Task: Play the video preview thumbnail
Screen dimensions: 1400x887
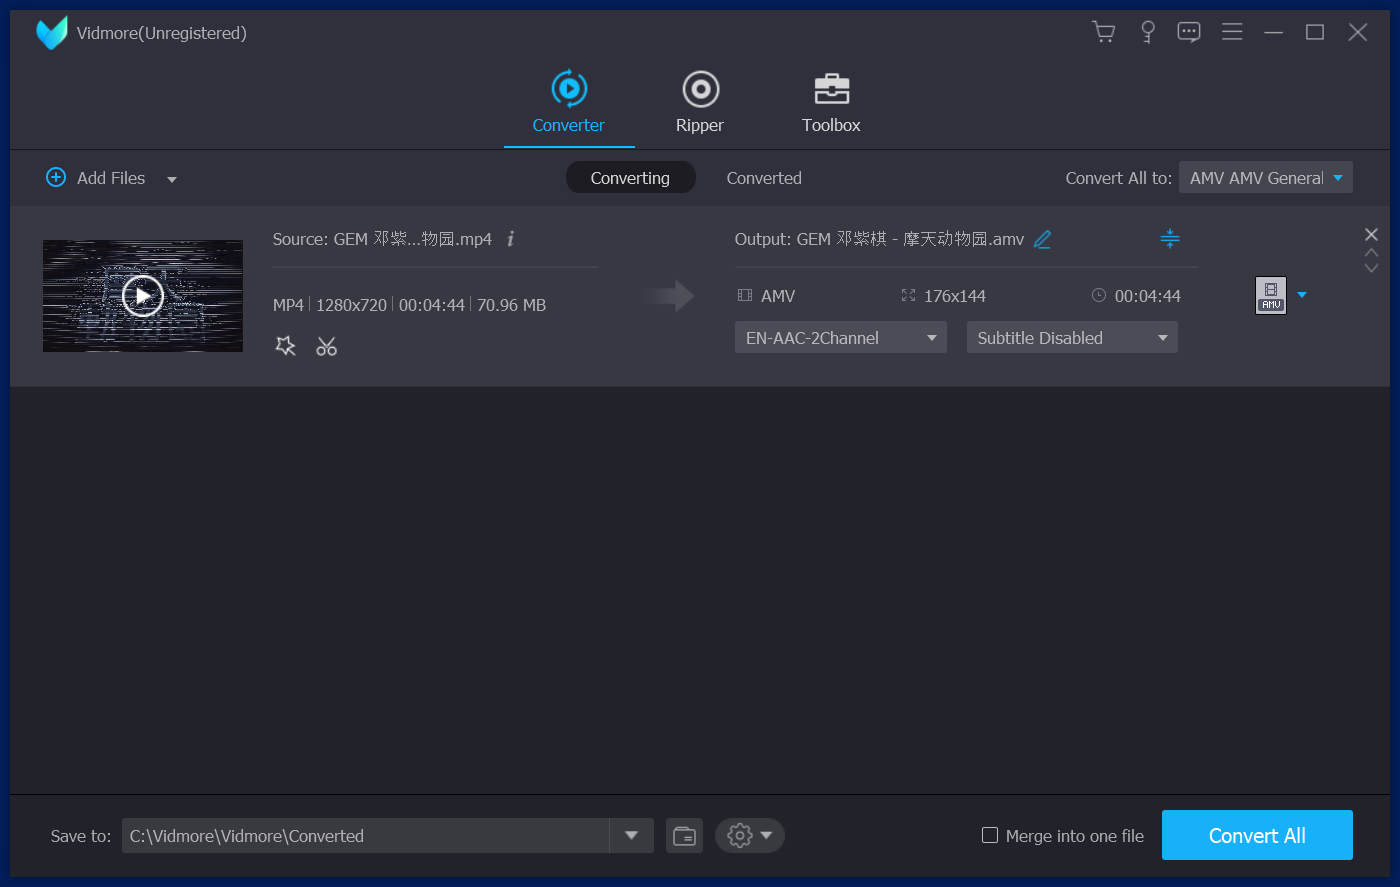Action: [x=142, y=295]
